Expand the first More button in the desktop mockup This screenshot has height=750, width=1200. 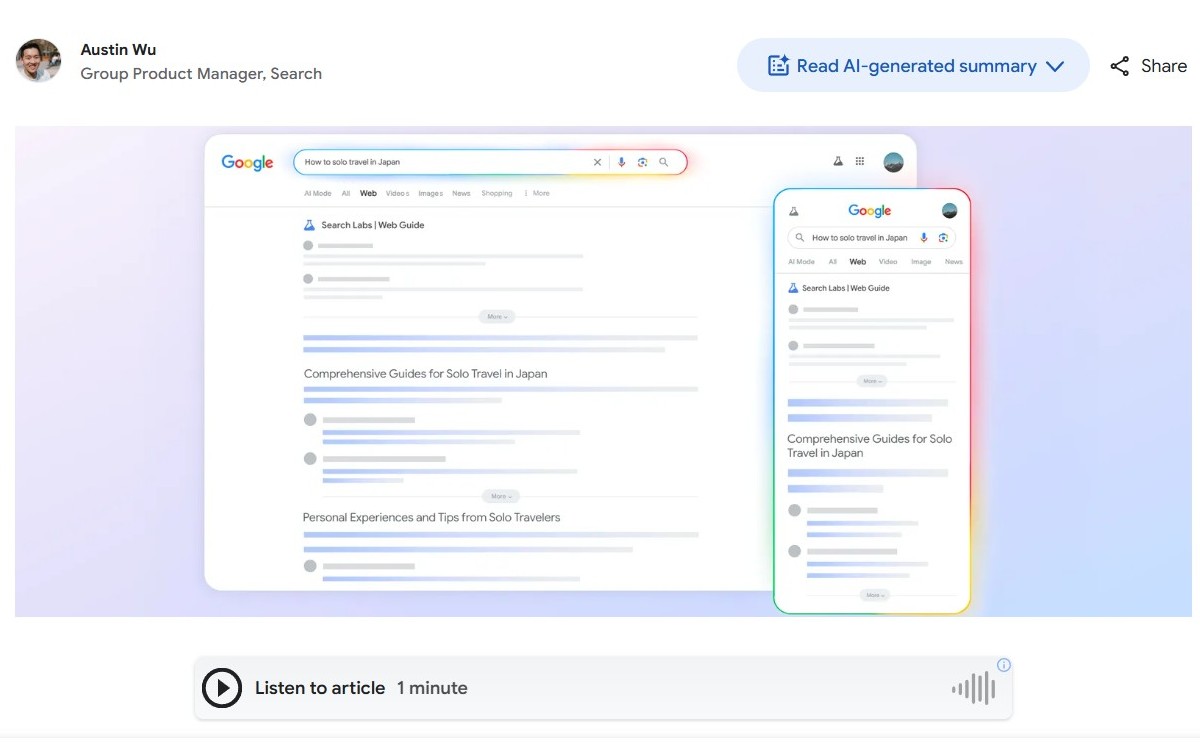(496, 316)
